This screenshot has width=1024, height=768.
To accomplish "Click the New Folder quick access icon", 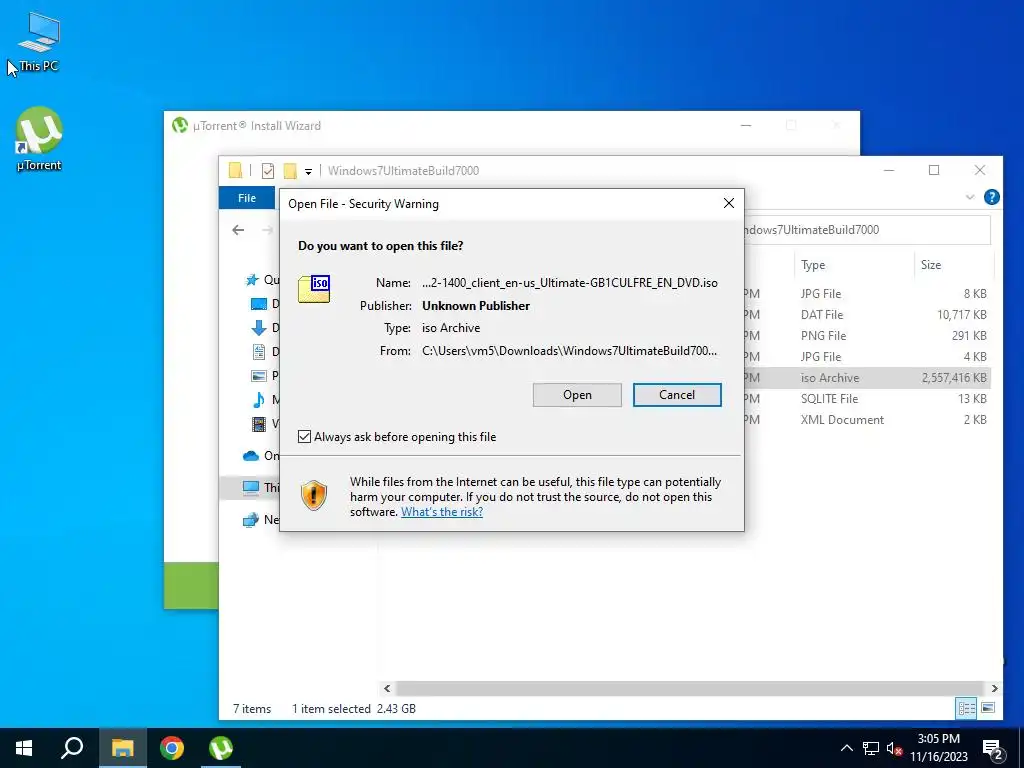I will [290, 170].
